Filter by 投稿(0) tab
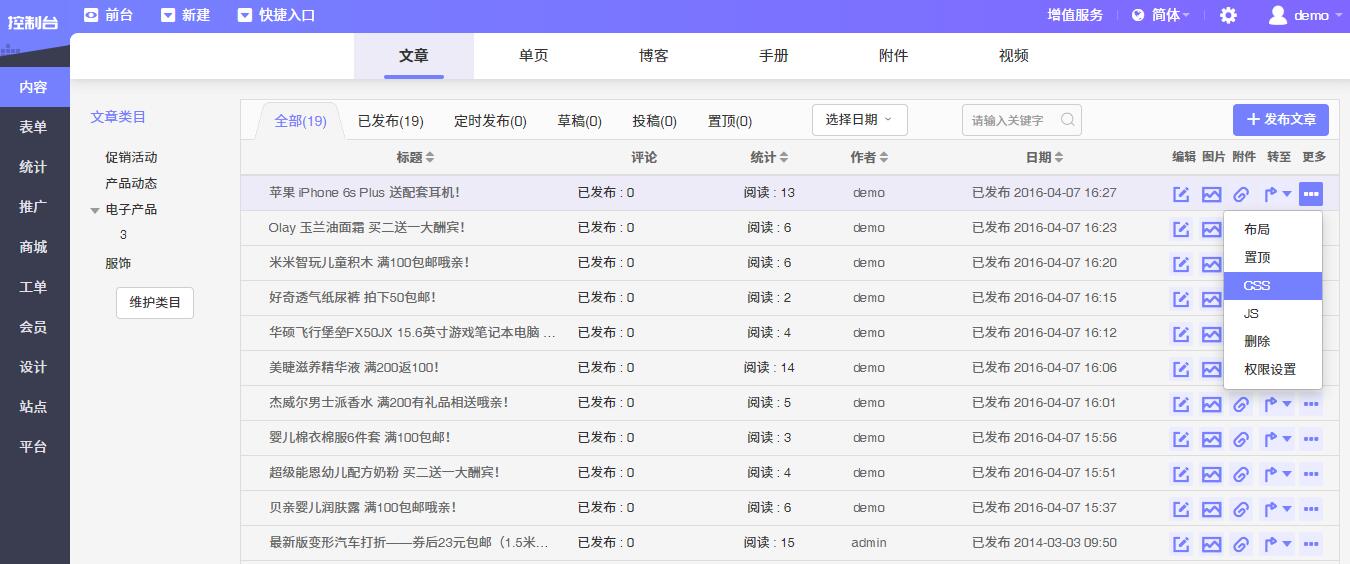This screenshot has width=1350, height=564. (x=654, y=121)
